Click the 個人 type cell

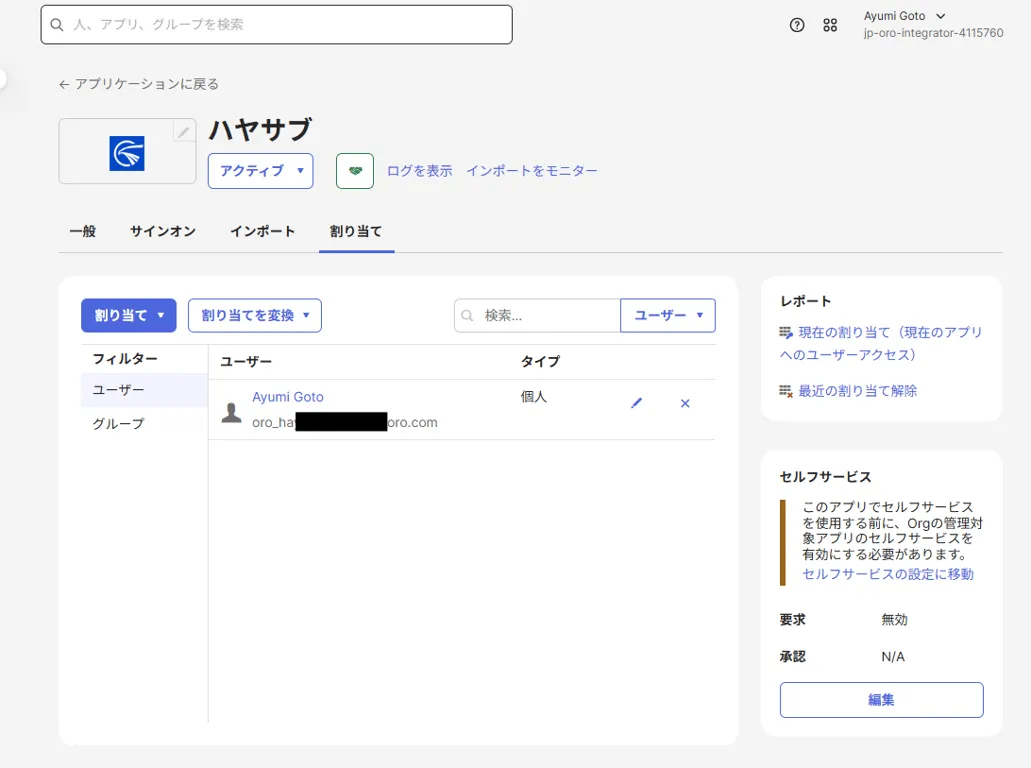533,396
